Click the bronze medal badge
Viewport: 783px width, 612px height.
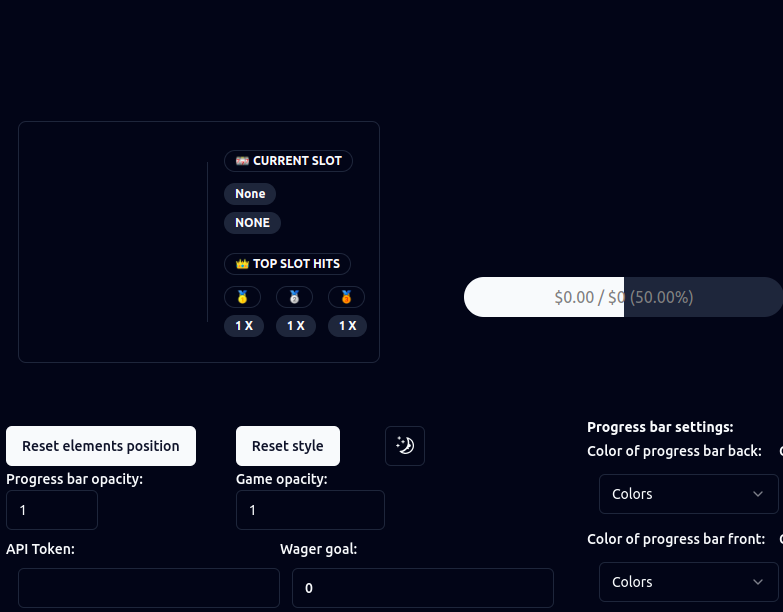[346, 297]
